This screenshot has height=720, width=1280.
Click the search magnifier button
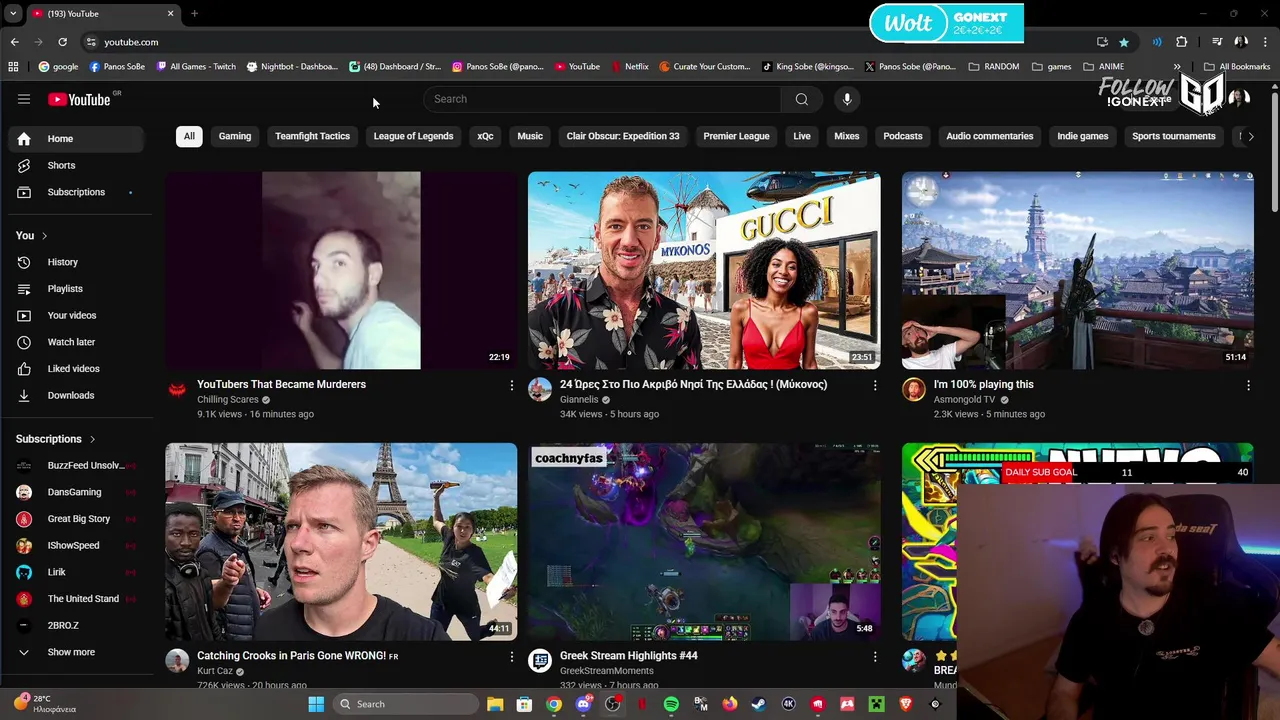801,99
